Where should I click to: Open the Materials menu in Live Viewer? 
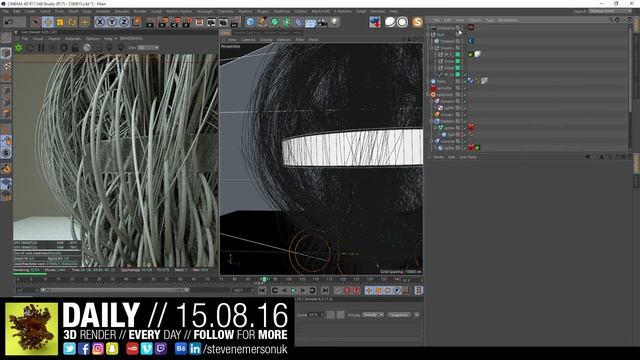click(x=73, y=39)
